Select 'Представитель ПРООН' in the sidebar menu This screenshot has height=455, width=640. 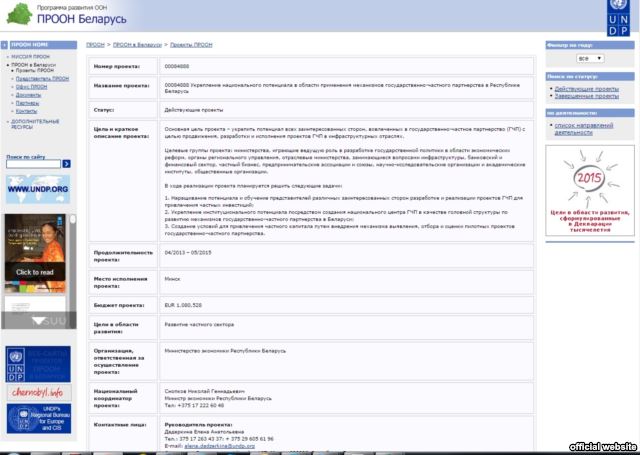(x=42, y=78)
